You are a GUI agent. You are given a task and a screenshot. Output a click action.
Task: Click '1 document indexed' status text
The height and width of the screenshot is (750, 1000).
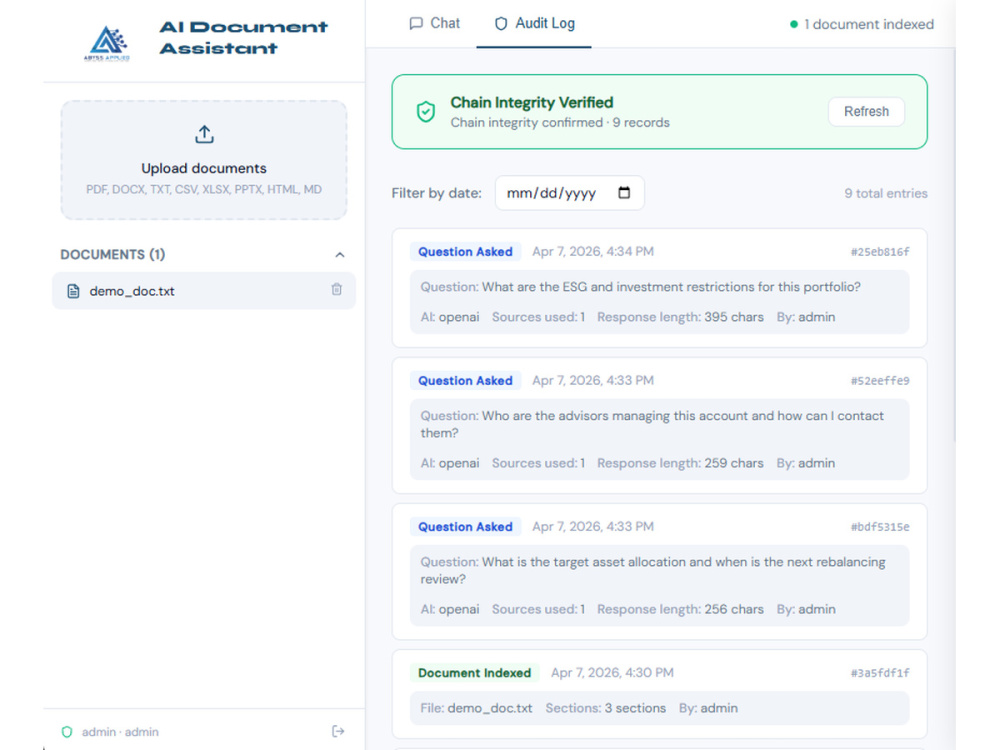869,24
